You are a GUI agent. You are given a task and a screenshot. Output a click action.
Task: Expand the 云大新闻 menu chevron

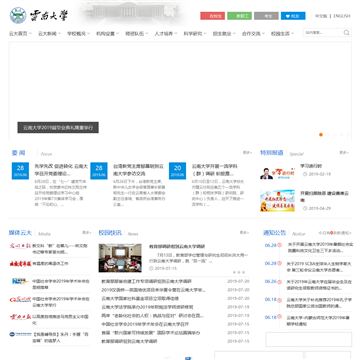click(59, 33)
